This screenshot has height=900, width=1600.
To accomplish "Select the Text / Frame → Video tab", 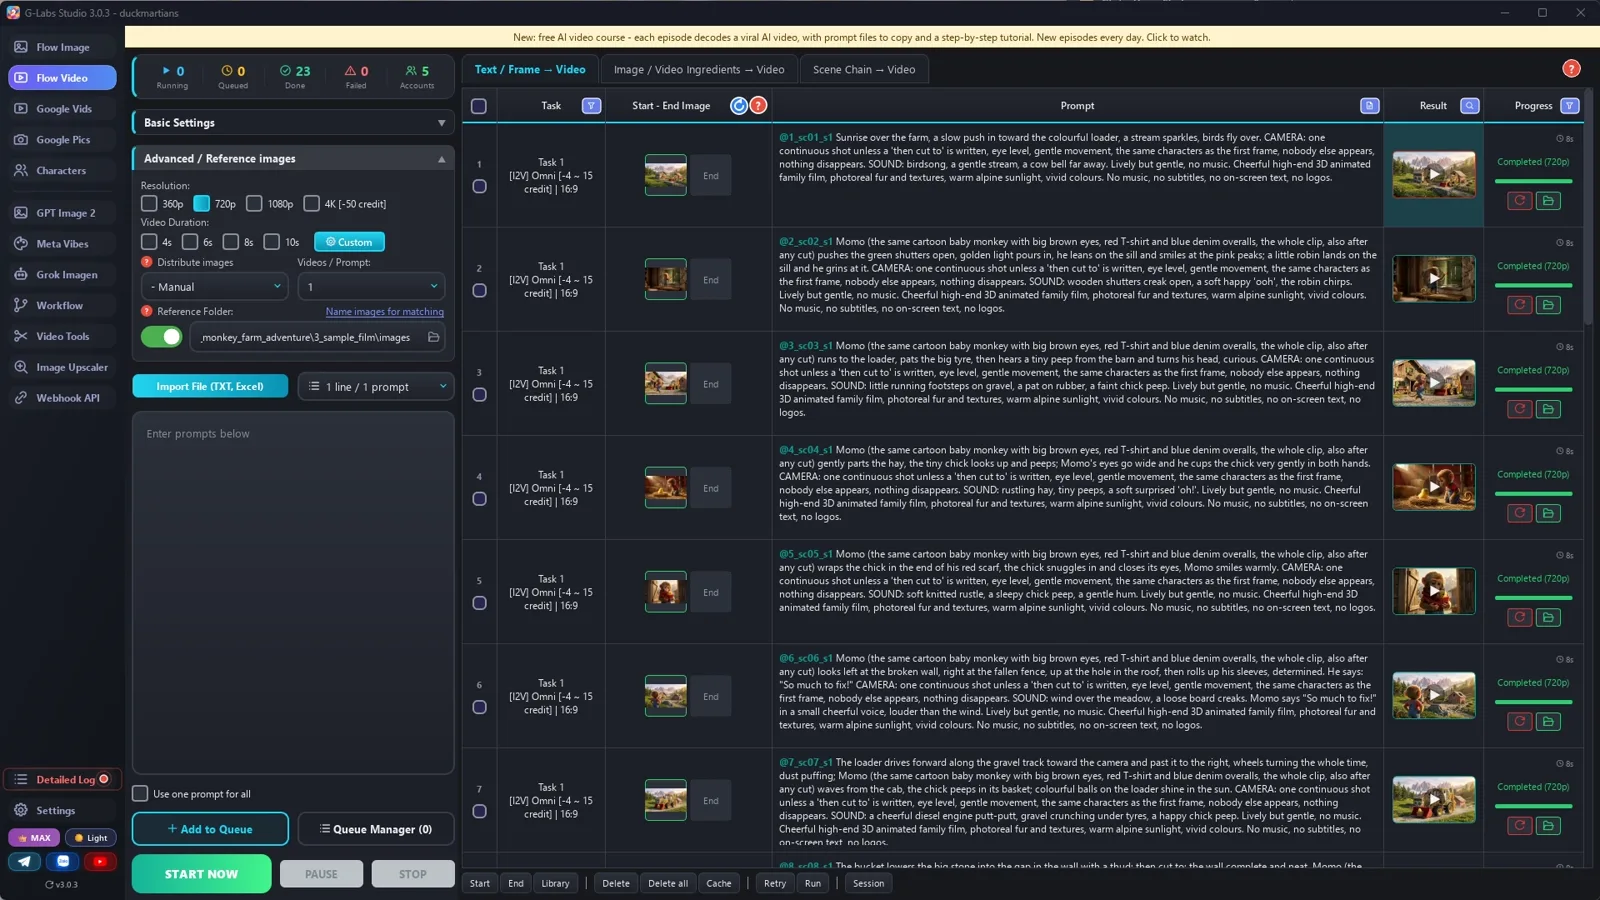I will click(x=530, y=70).
